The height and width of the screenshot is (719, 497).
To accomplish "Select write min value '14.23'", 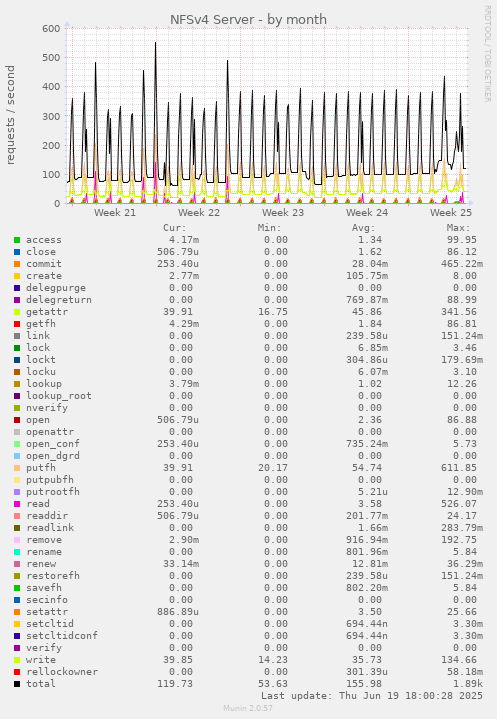I will (x=273, y=660).
